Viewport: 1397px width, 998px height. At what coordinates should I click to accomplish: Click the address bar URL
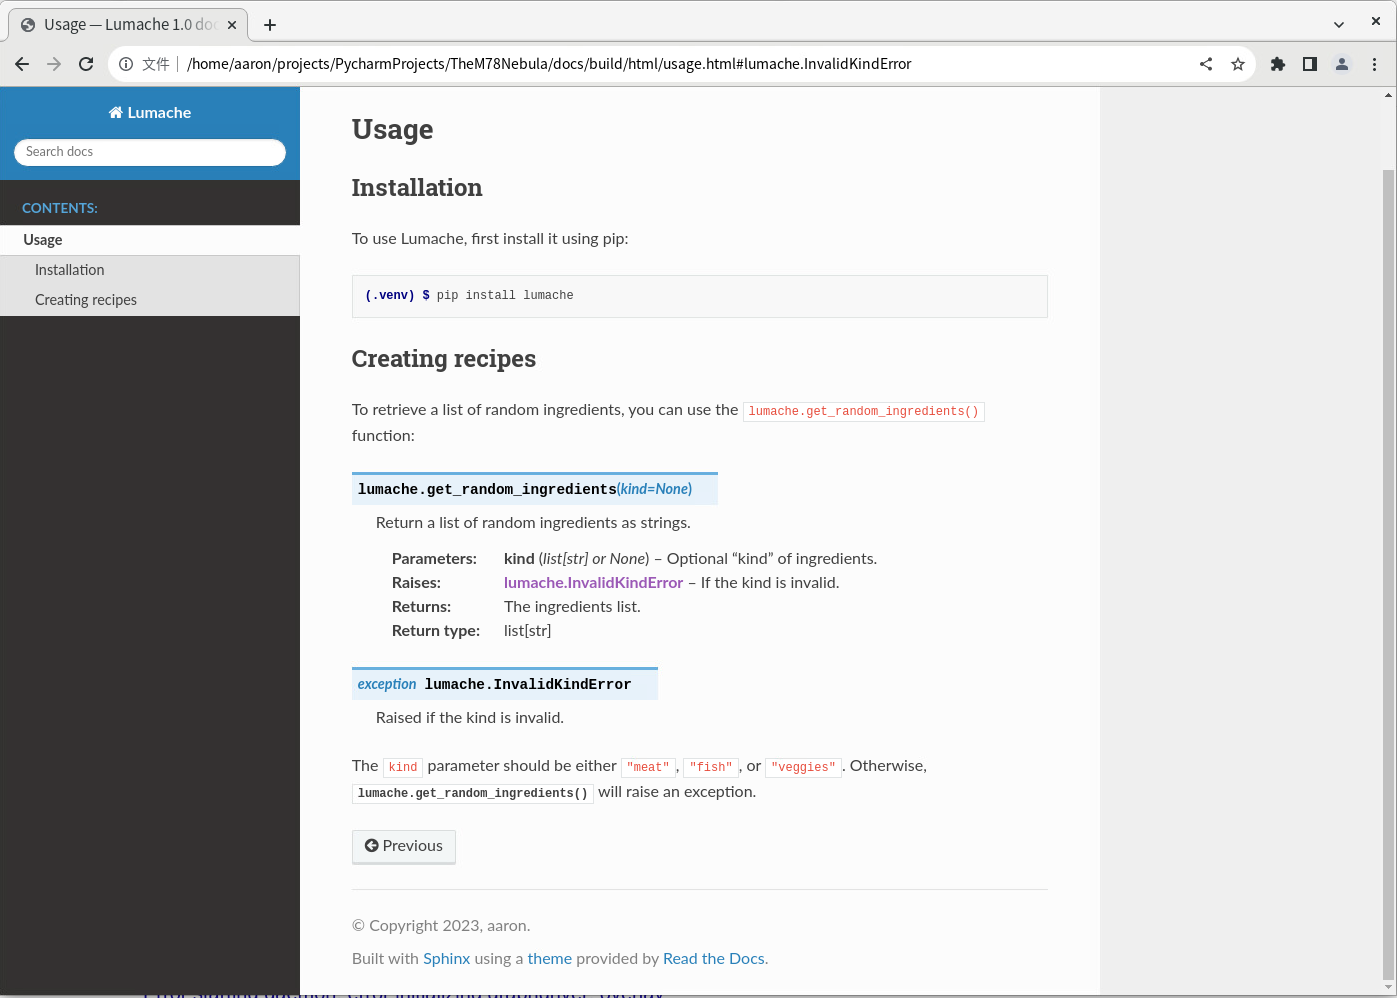(549, 64)
